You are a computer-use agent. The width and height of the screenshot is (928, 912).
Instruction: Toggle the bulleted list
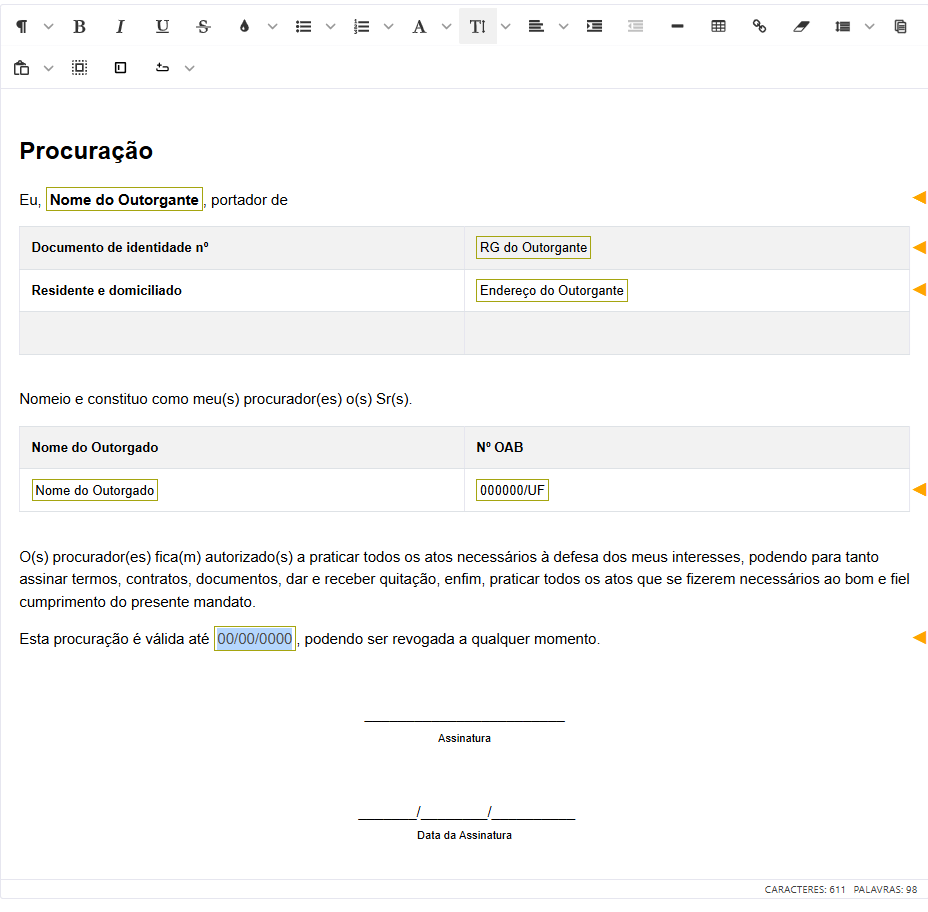(303, 26)
